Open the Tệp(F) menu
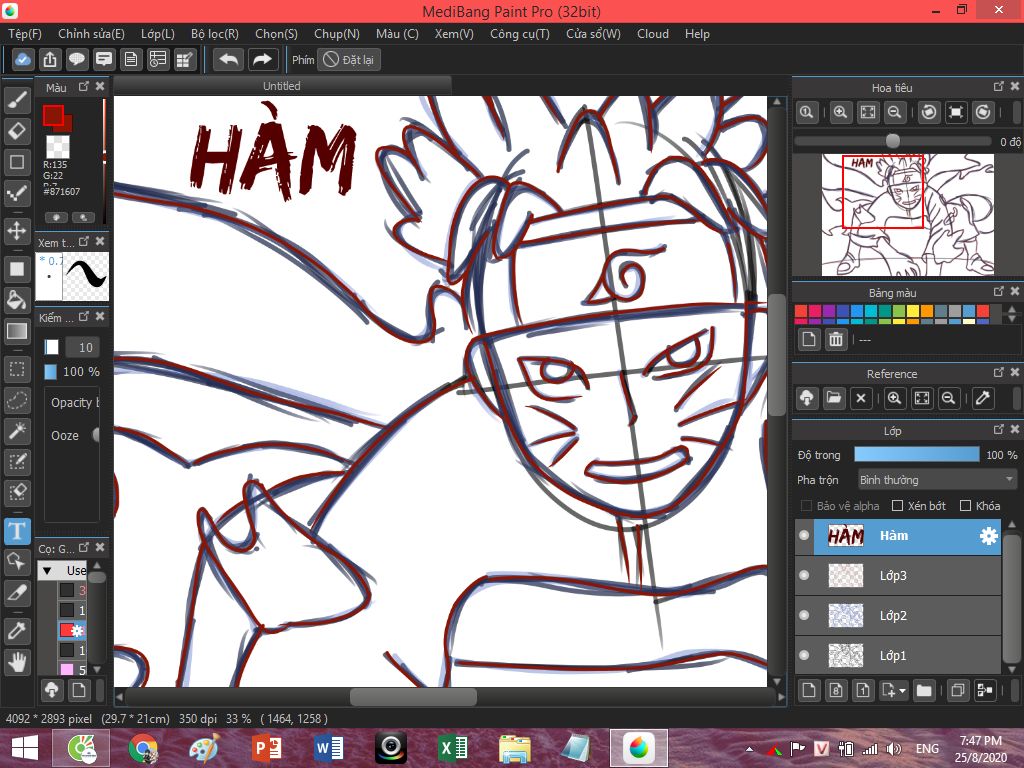The height and width of the screenshot is (768, 1024). click(25, 34)
